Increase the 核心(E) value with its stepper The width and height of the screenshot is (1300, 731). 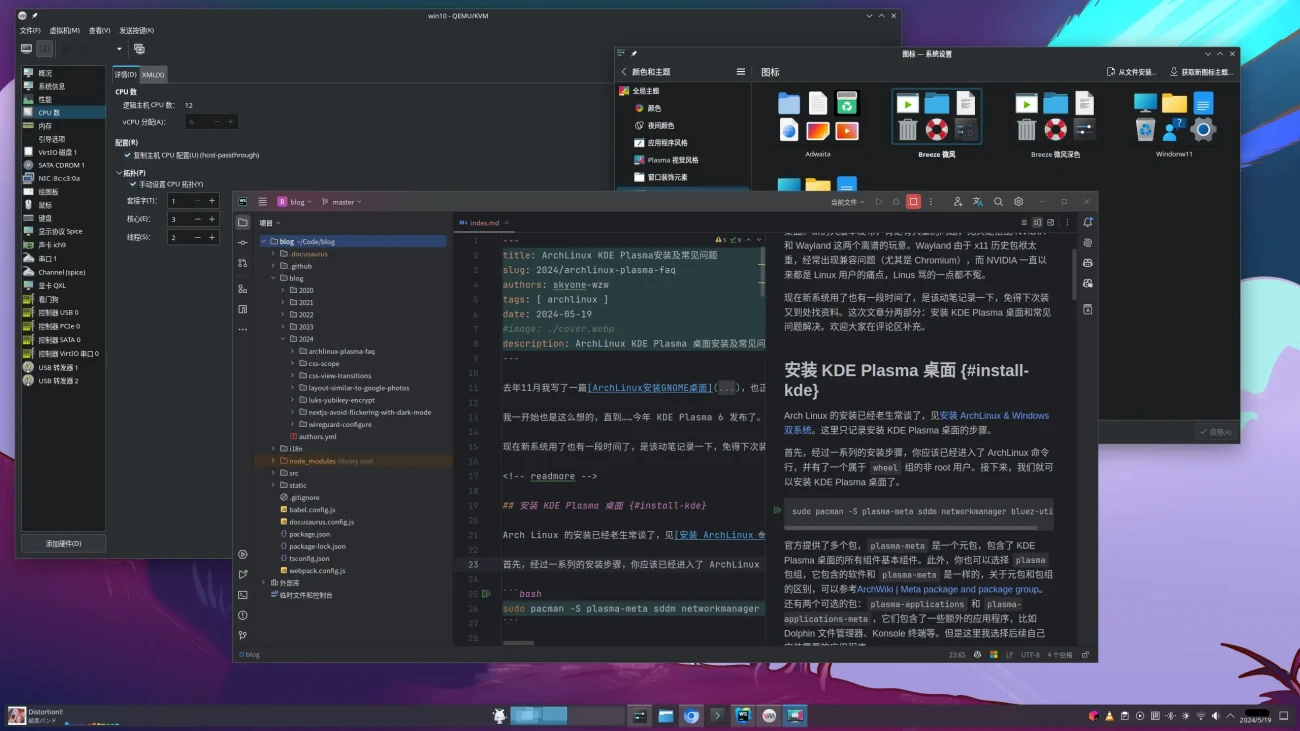pyautogui.click(x=212, y=219)
